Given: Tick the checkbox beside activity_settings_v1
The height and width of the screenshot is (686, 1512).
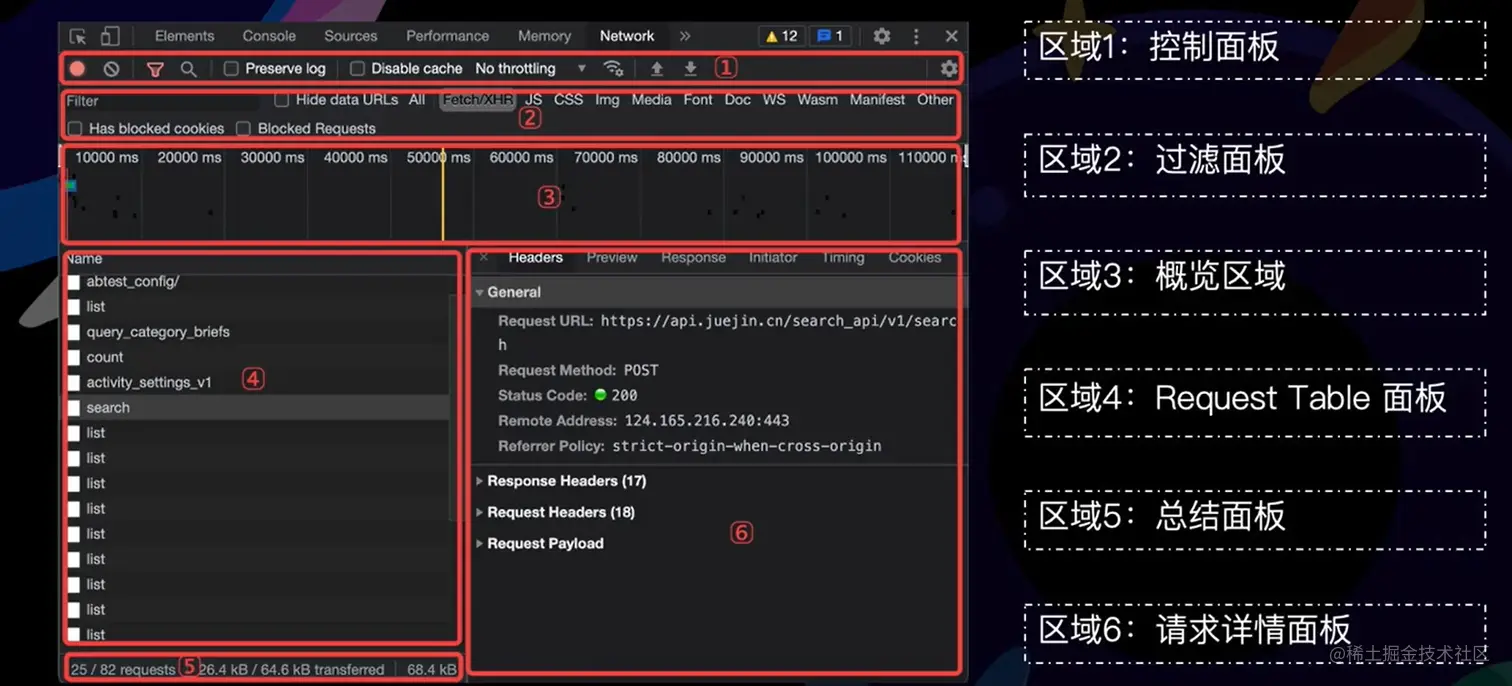Looking at the screenshot, I should (x=74, y=383).
